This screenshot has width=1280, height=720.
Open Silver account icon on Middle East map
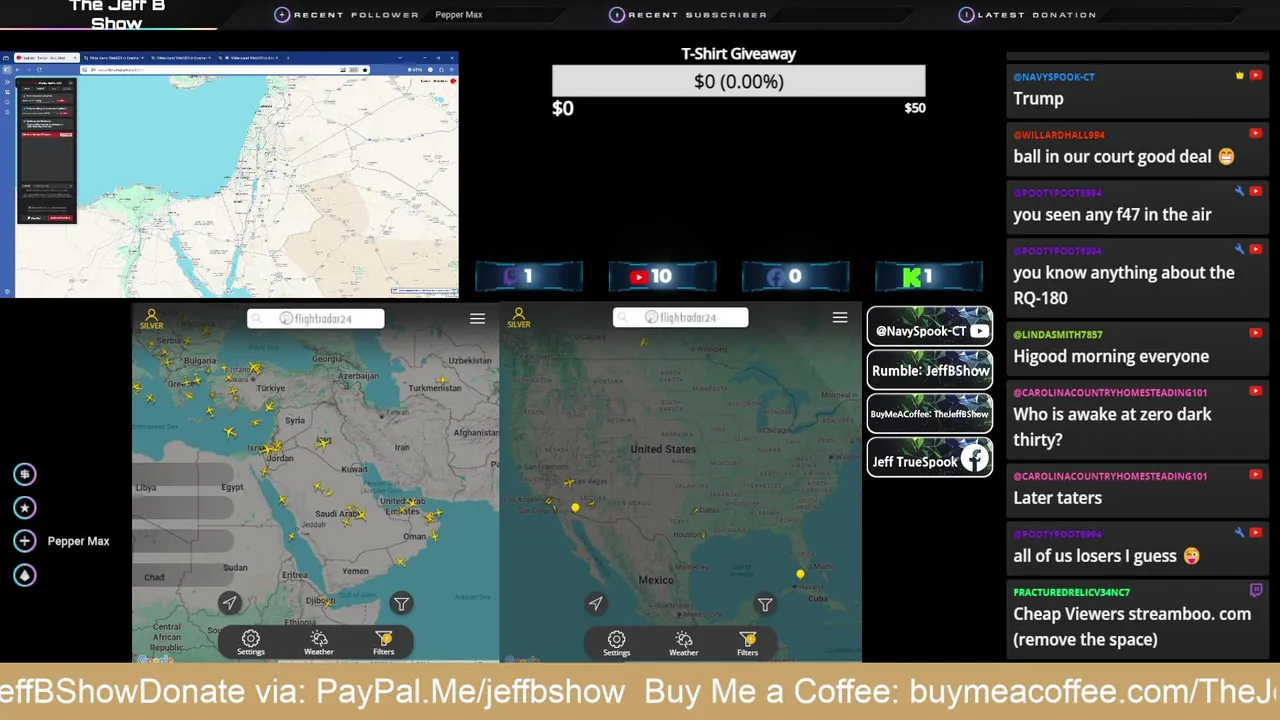(151, 318)
